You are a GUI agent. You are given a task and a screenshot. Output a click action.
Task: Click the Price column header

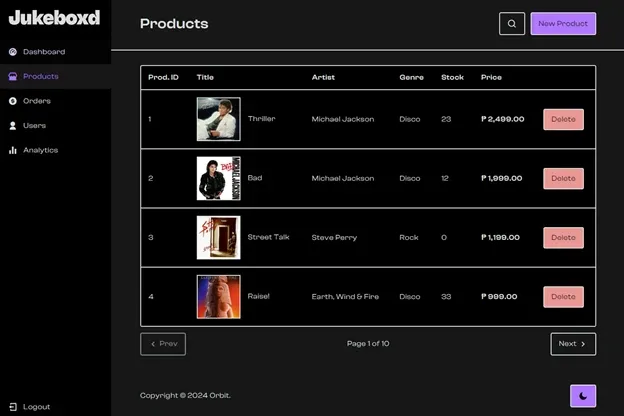click(491, 77)
